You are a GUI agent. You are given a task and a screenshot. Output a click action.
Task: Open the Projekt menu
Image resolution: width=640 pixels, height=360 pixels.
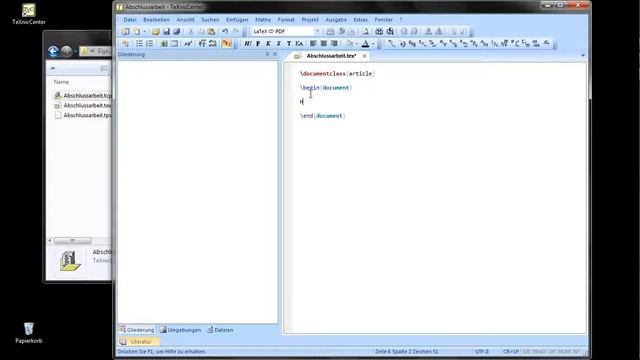310,20
